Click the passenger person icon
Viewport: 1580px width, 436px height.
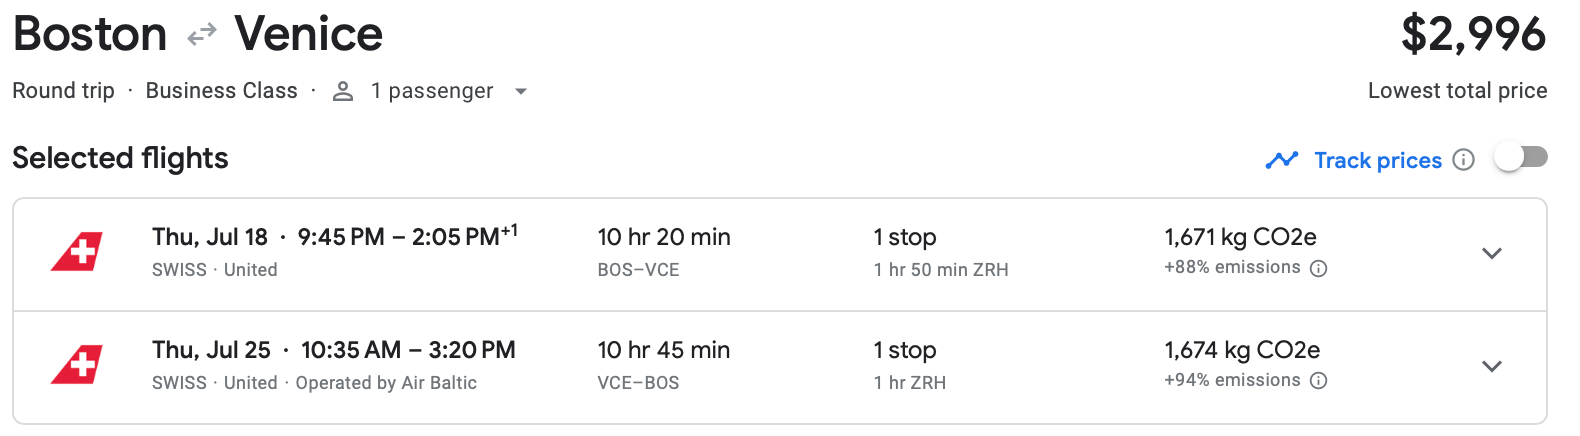click(x=343, y=92)
